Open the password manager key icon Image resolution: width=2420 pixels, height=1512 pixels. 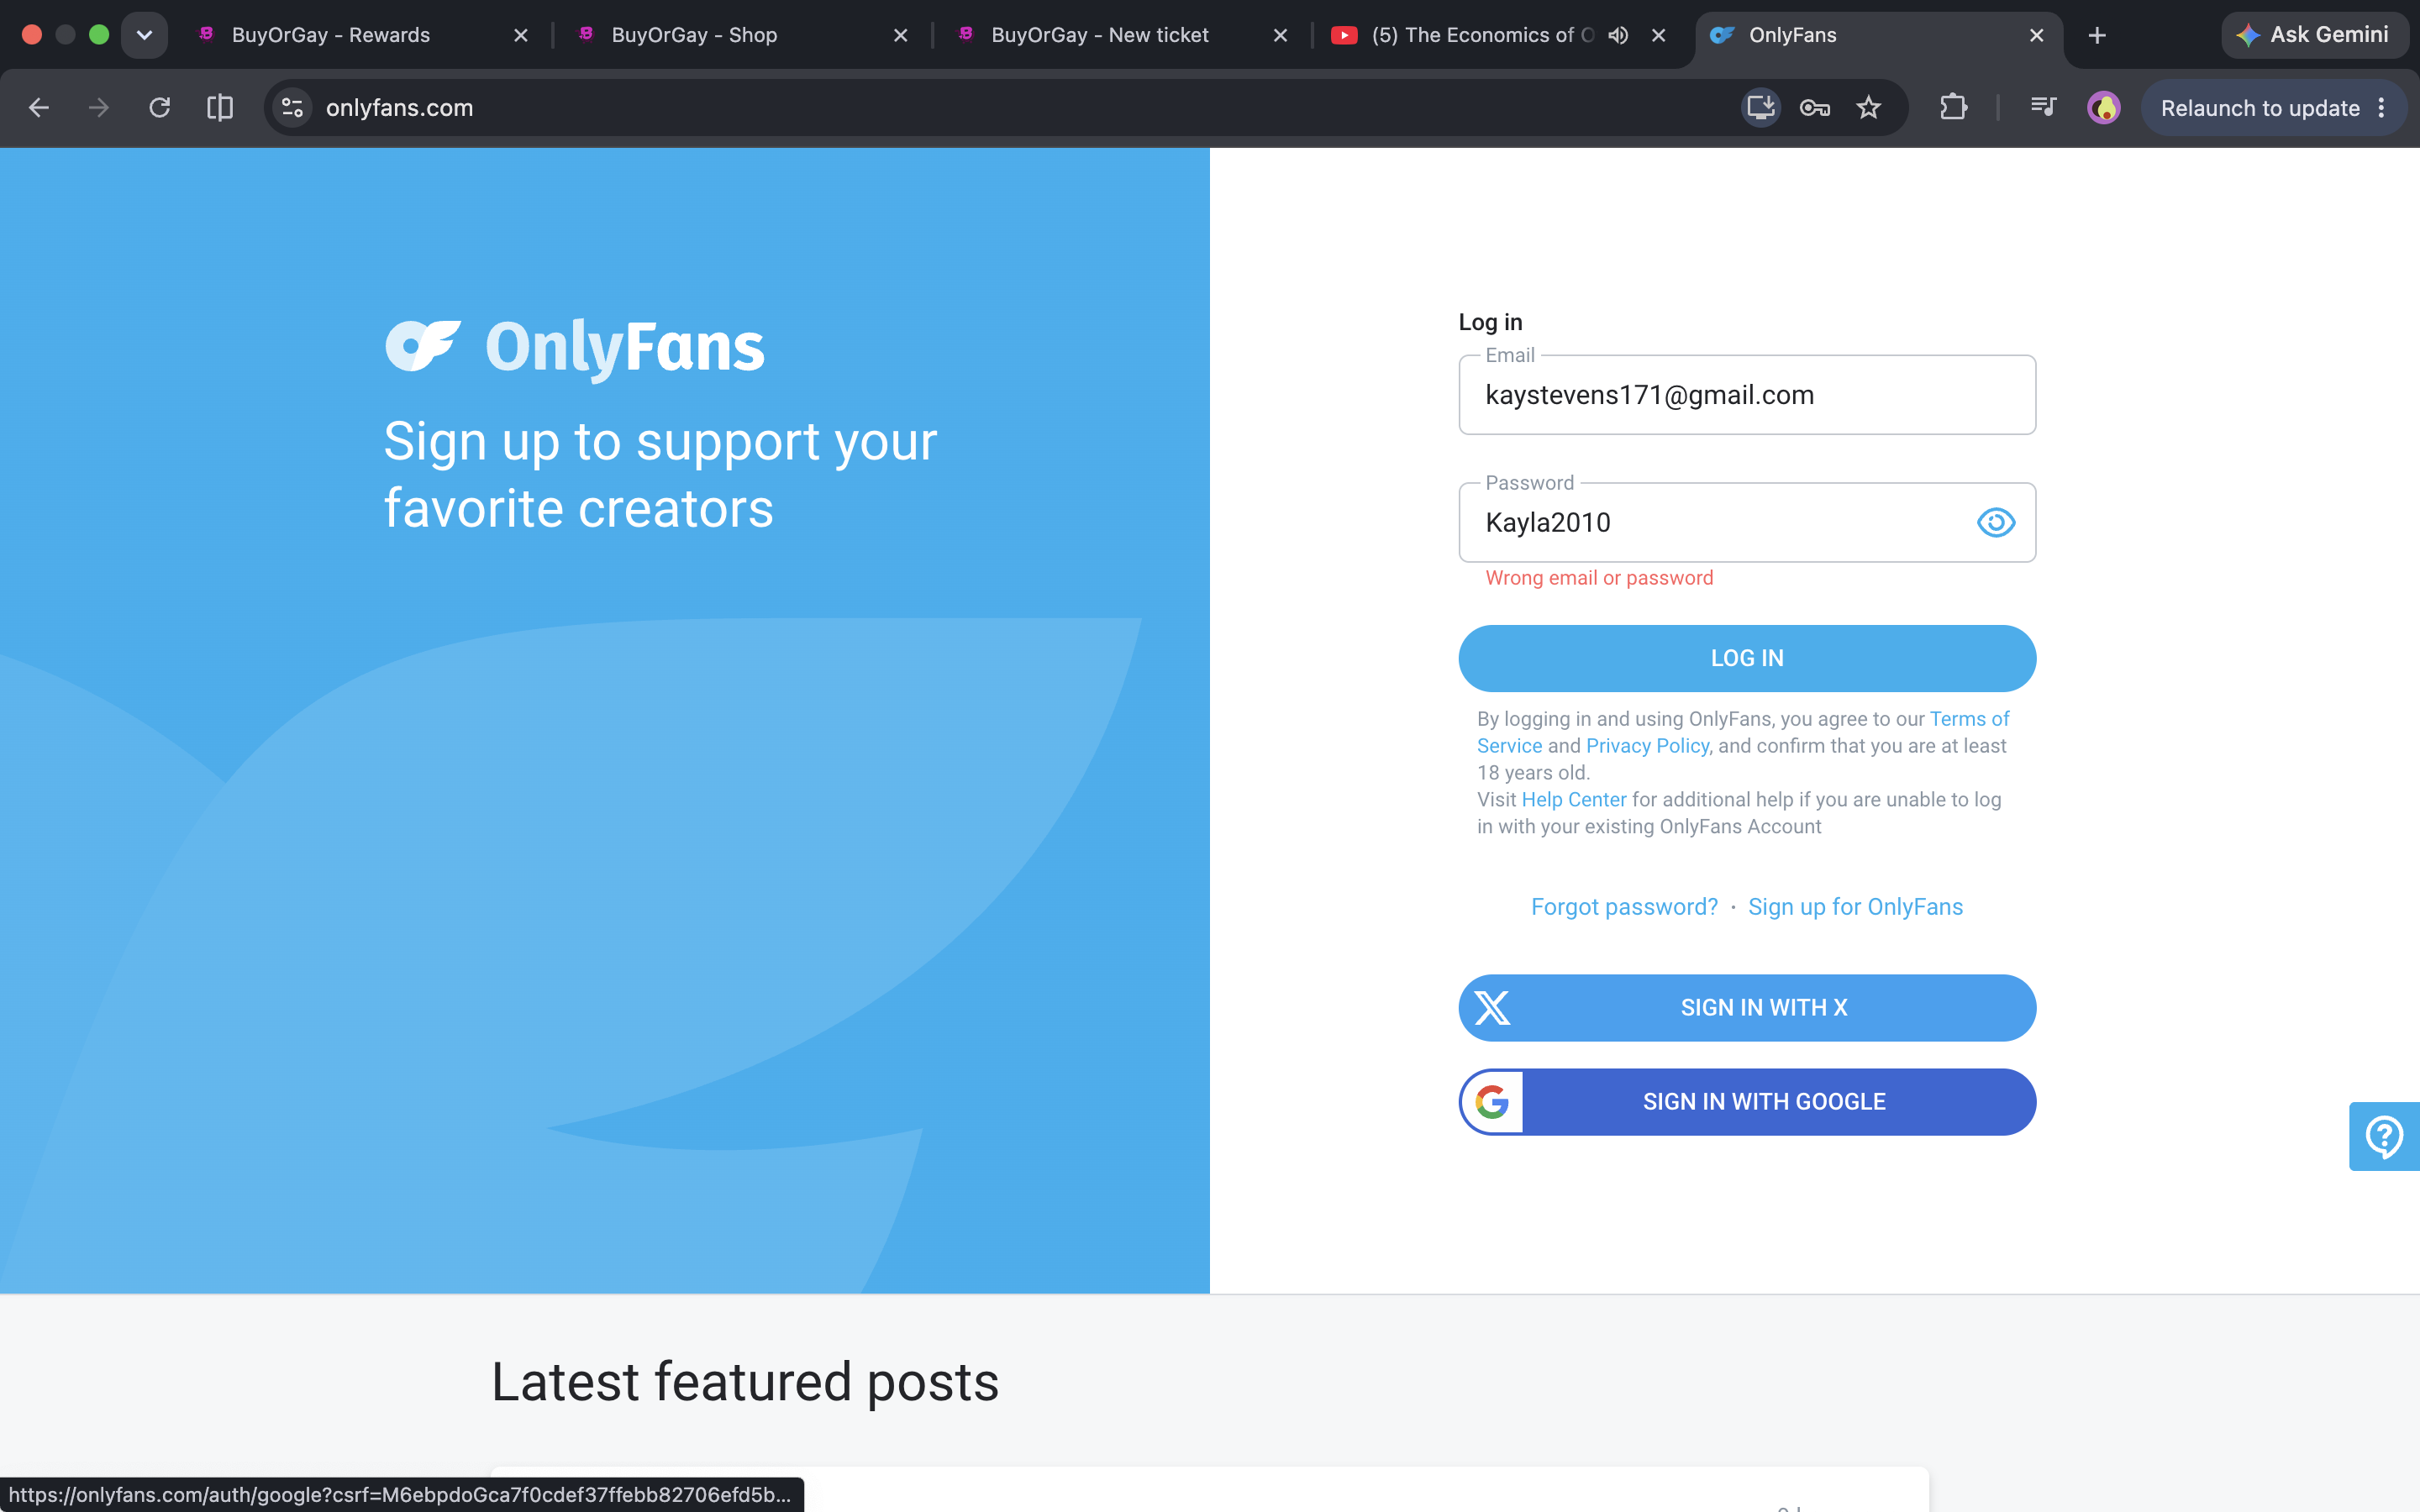[x=1814, y=108]
